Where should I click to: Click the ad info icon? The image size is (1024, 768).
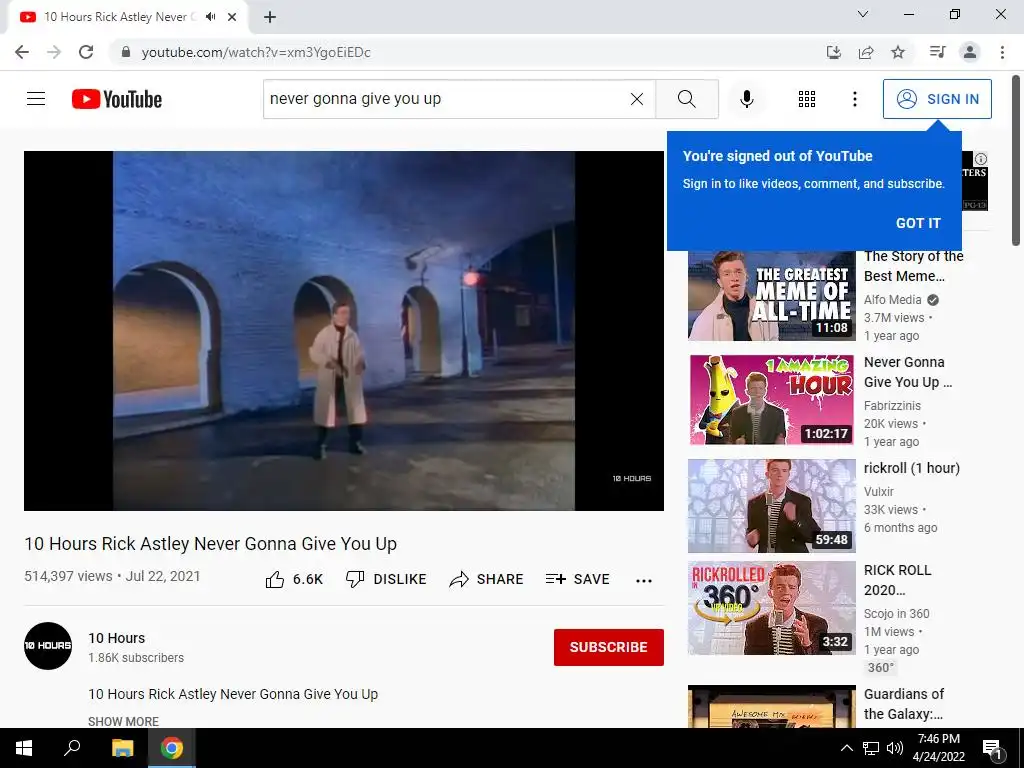[980, 159]
